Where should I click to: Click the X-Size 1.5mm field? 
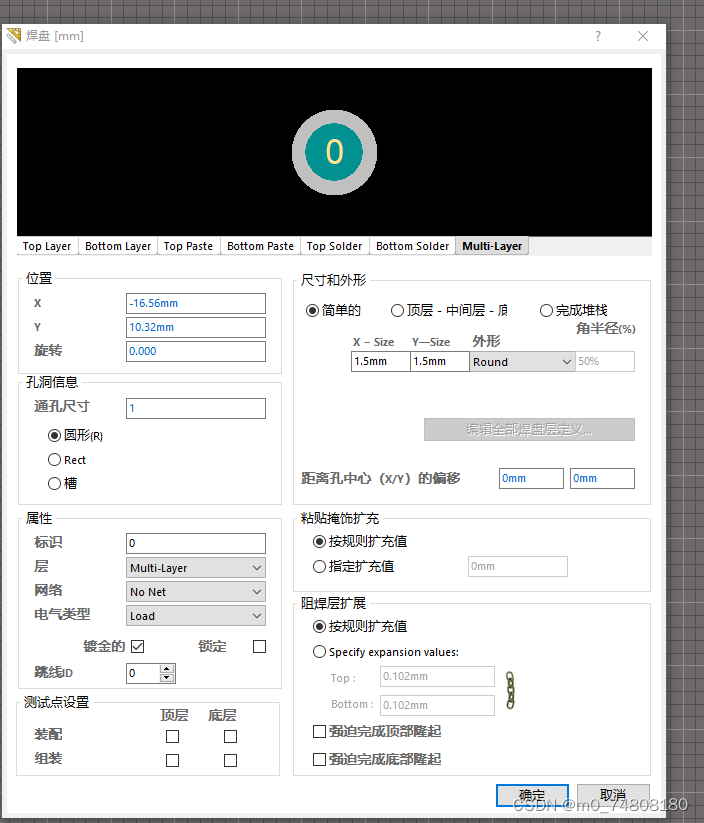[x=381, y=362]
